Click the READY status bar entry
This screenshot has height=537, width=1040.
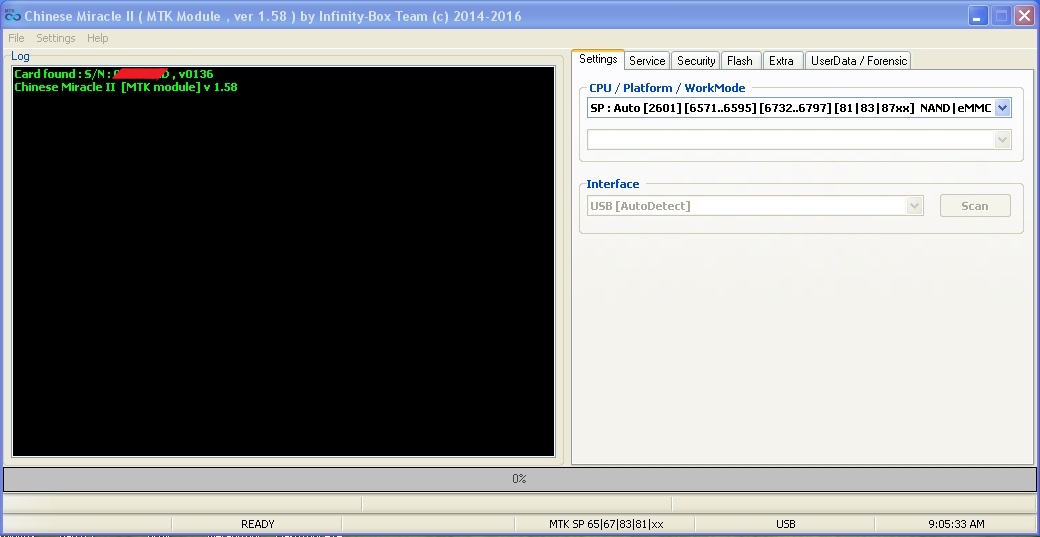tap(257, 524)
